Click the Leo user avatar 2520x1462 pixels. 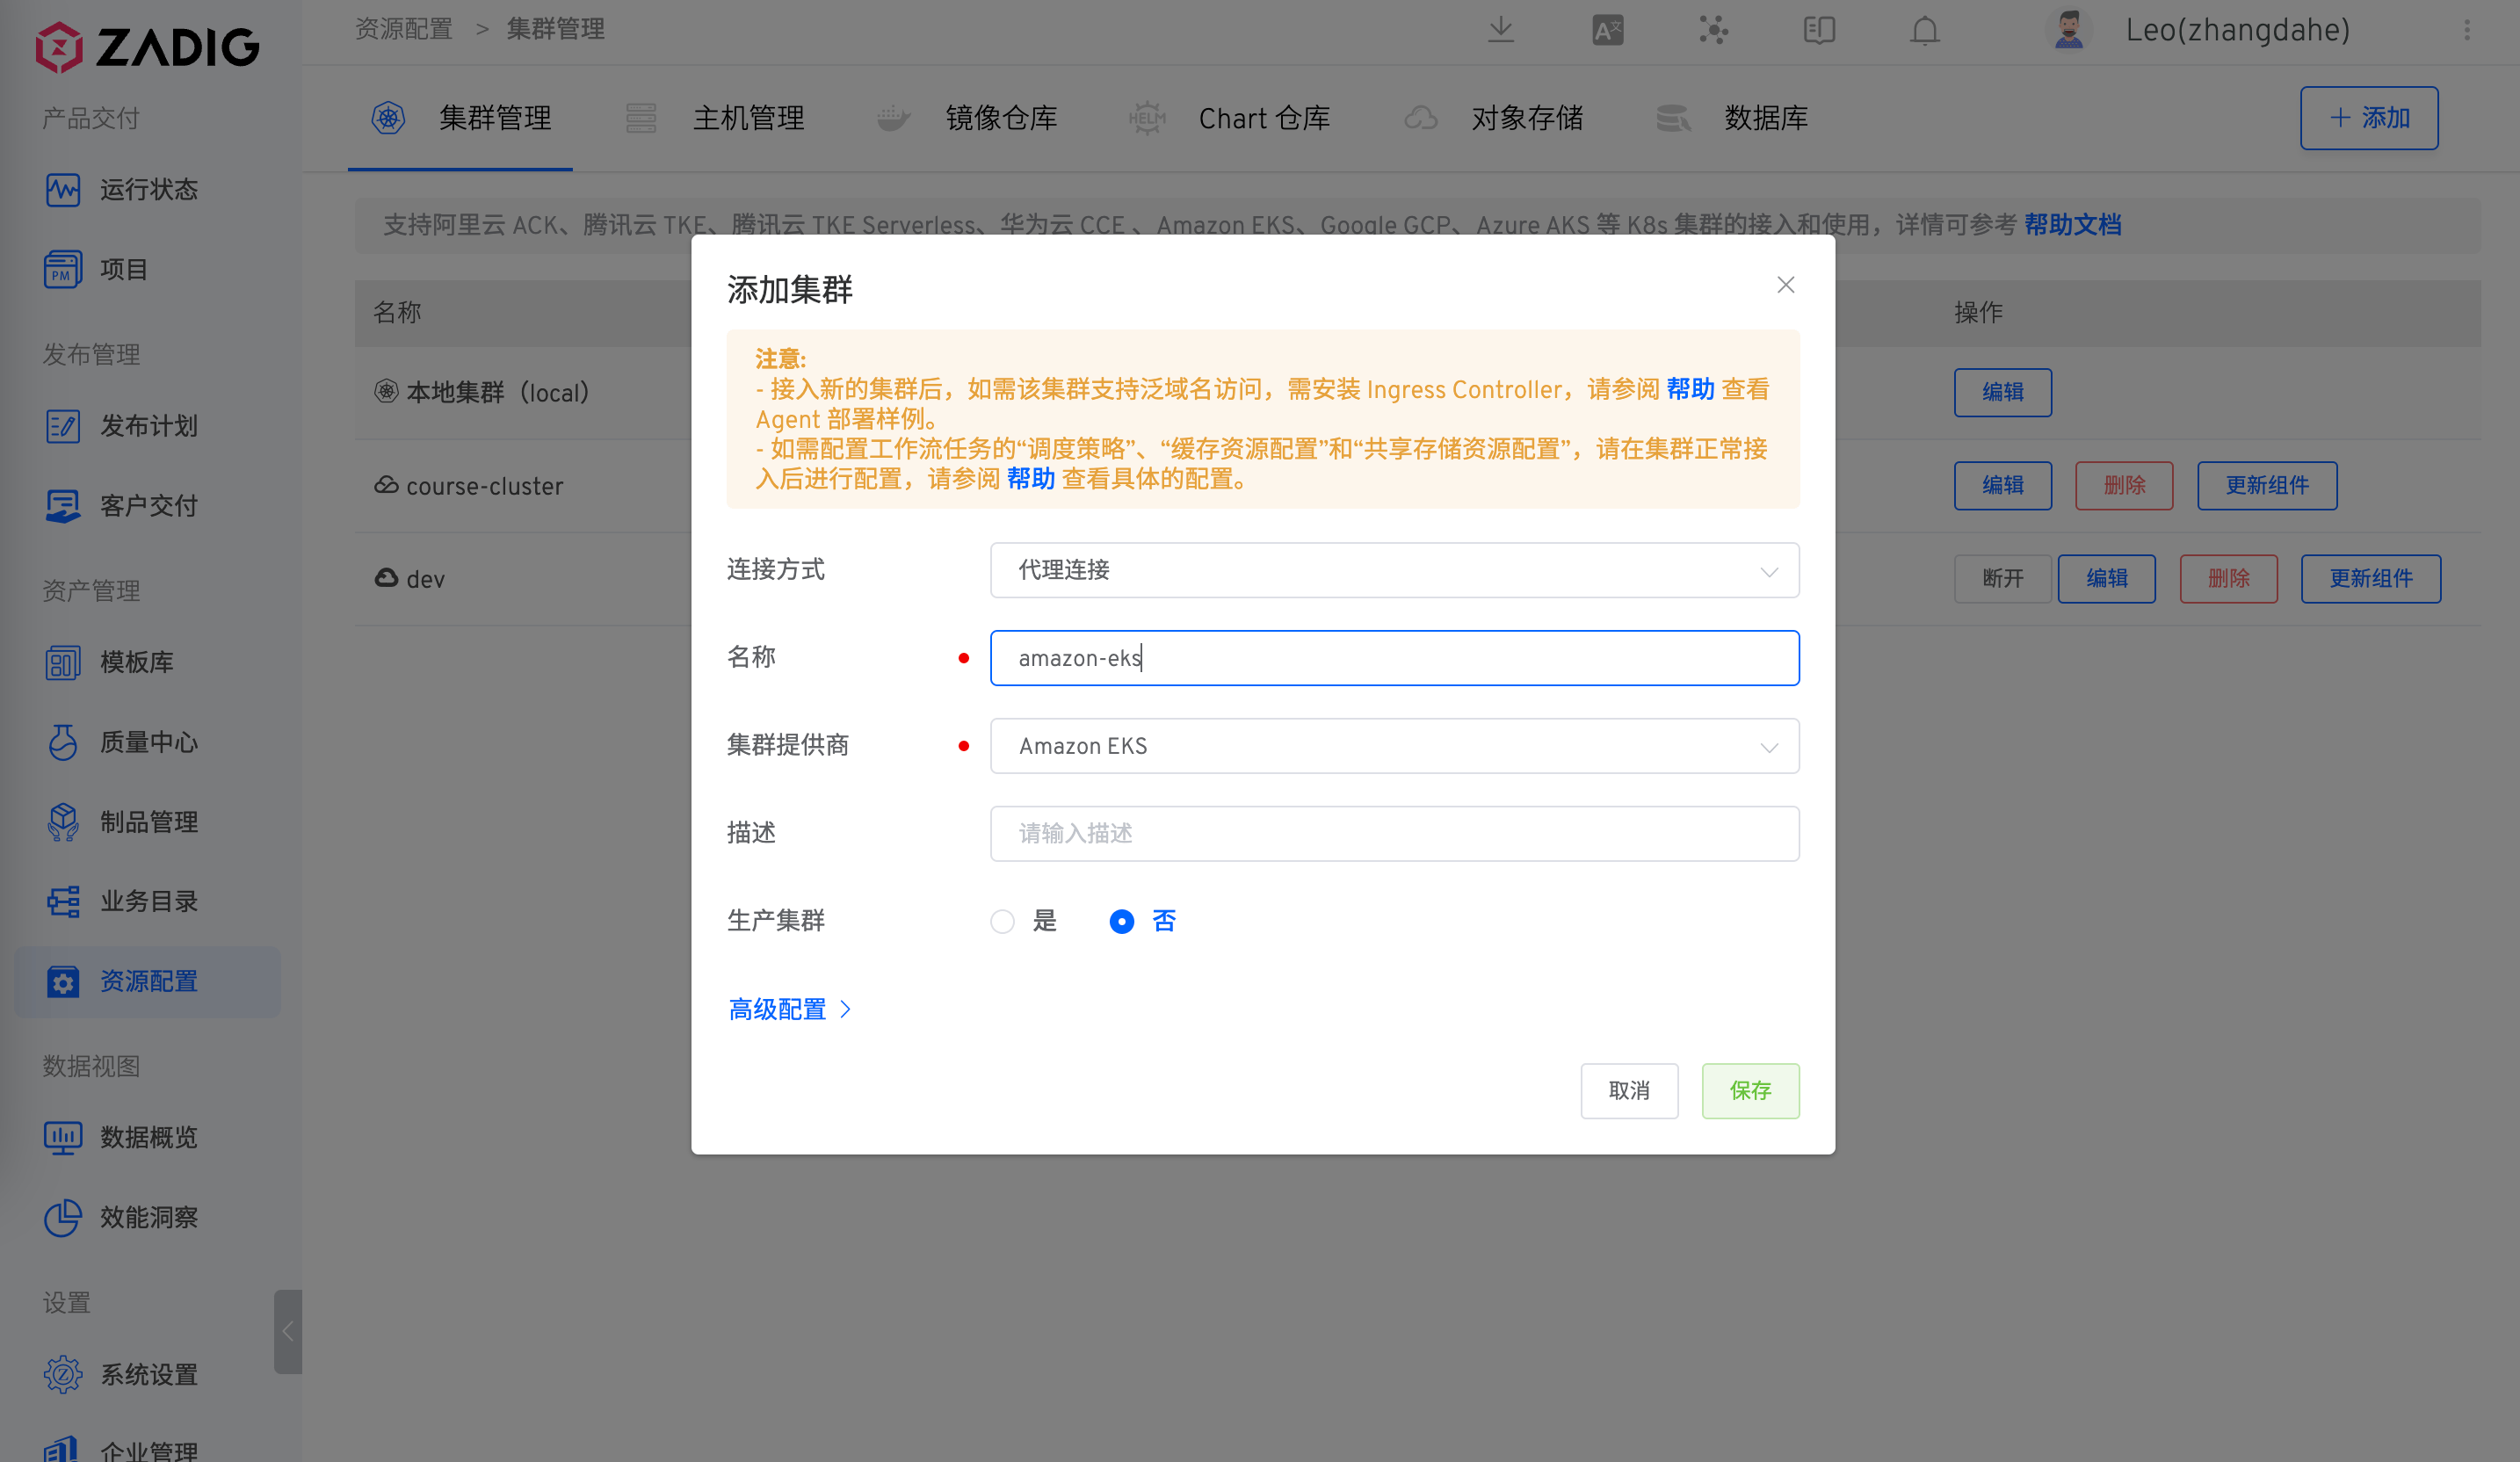[2069, 30]
